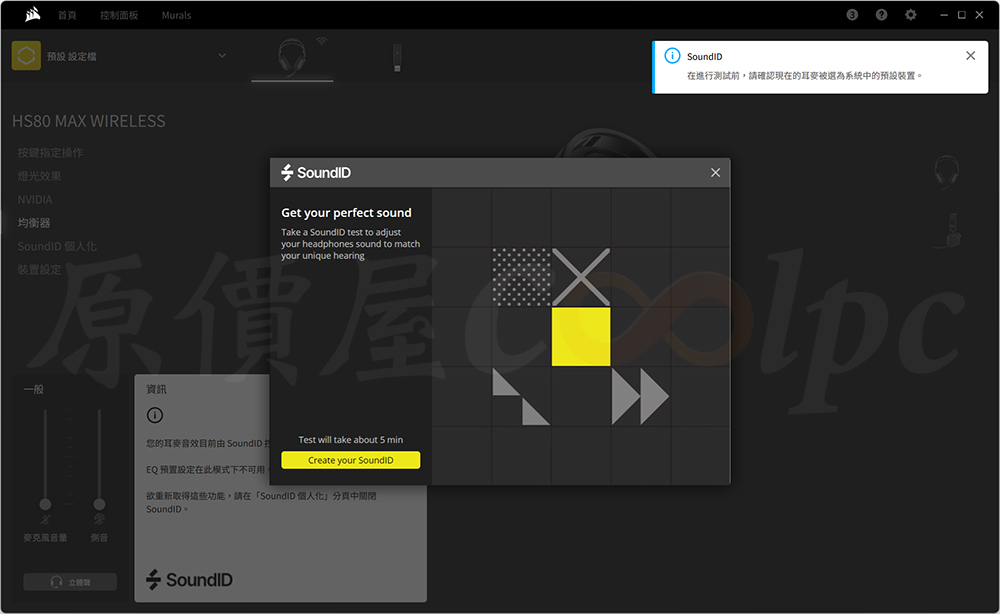This screenshot has width=1000, height=614.
Task: Click the 側音 label
Action: click(99, 538)
